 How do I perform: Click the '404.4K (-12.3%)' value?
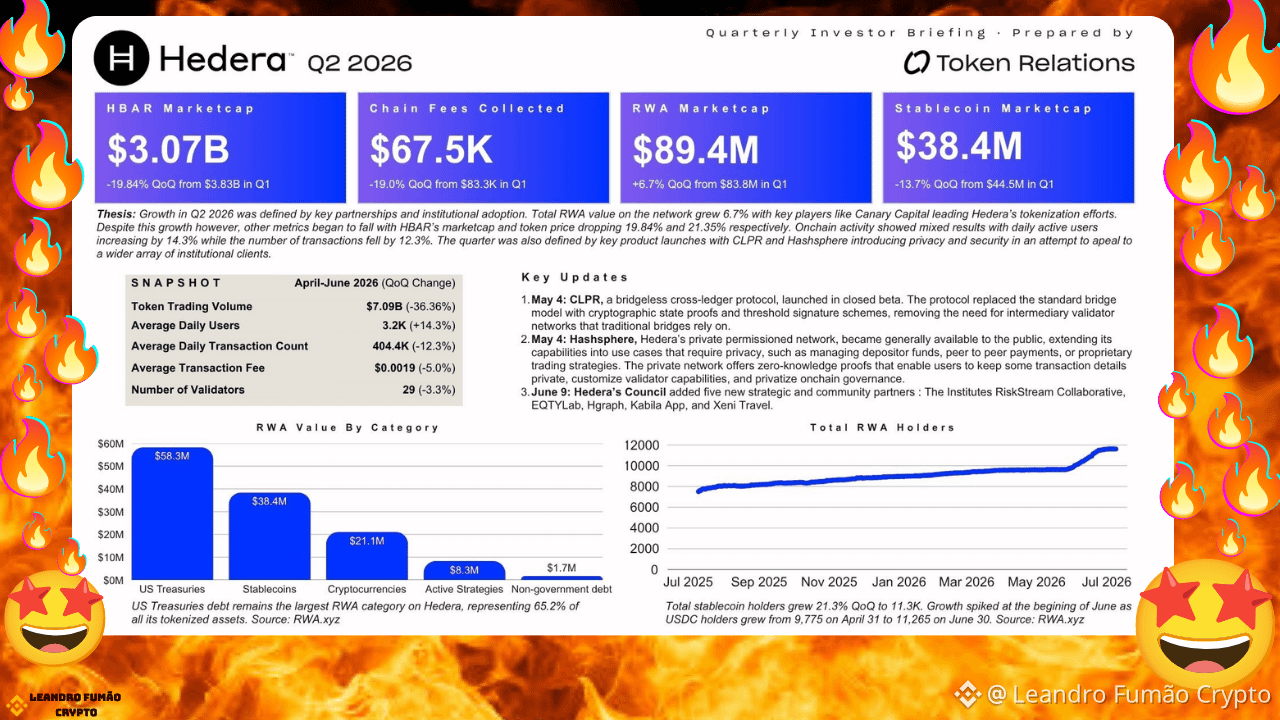pos(414,346)
